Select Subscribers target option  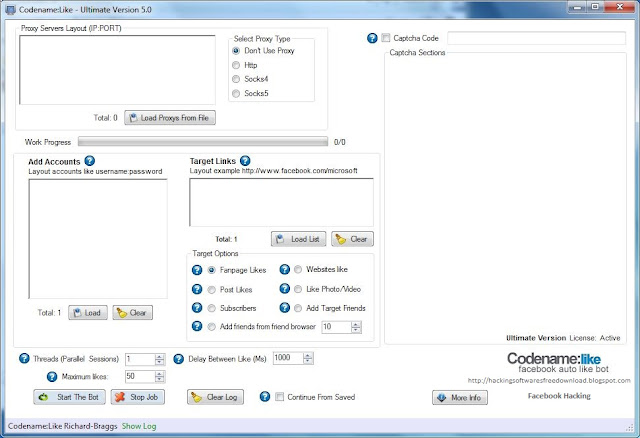[x=211, y=308]
